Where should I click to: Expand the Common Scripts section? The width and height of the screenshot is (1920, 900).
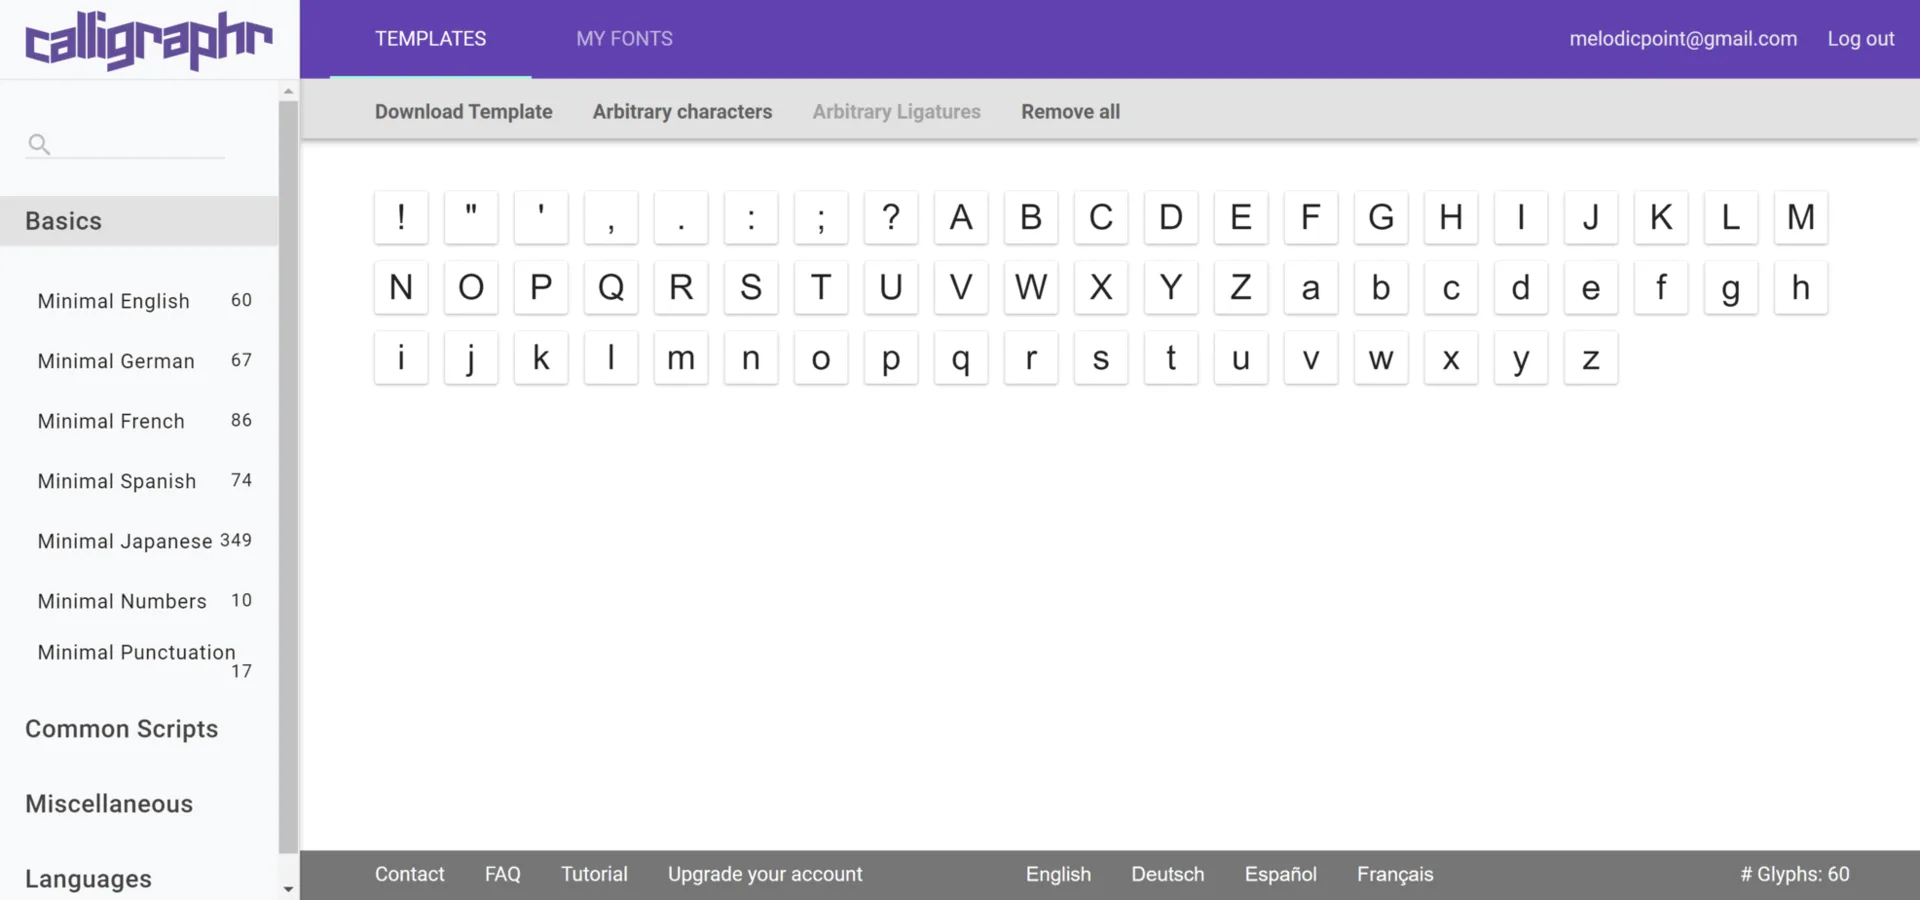121,729
